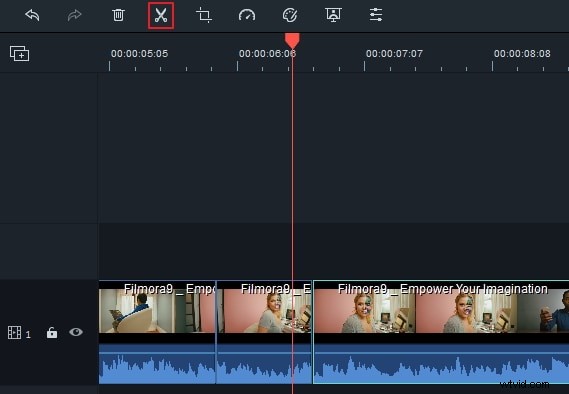Click the video track 1 filmstrip icon
Viewport: 569px width, 394px height.
(15, 332)
